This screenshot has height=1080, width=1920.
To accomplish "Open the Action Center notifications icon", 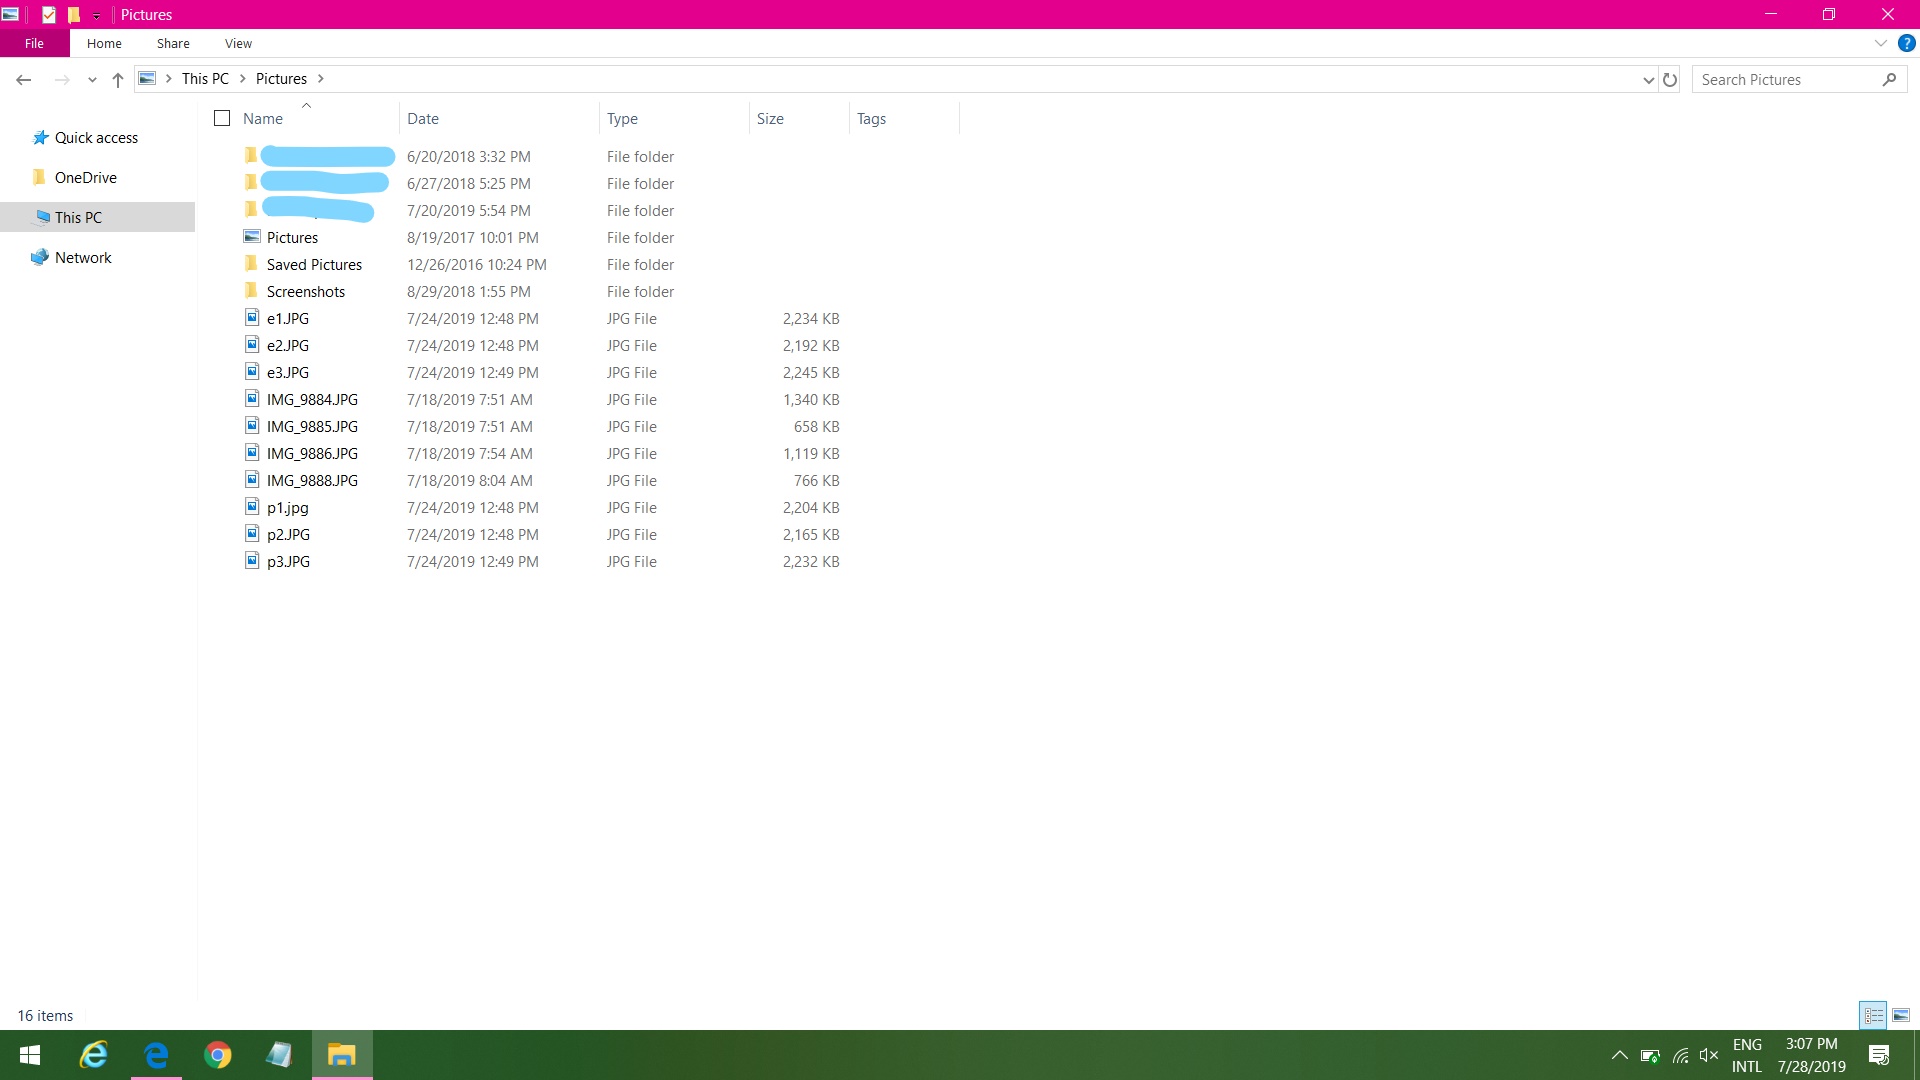I will (x=1879, y=1055).
